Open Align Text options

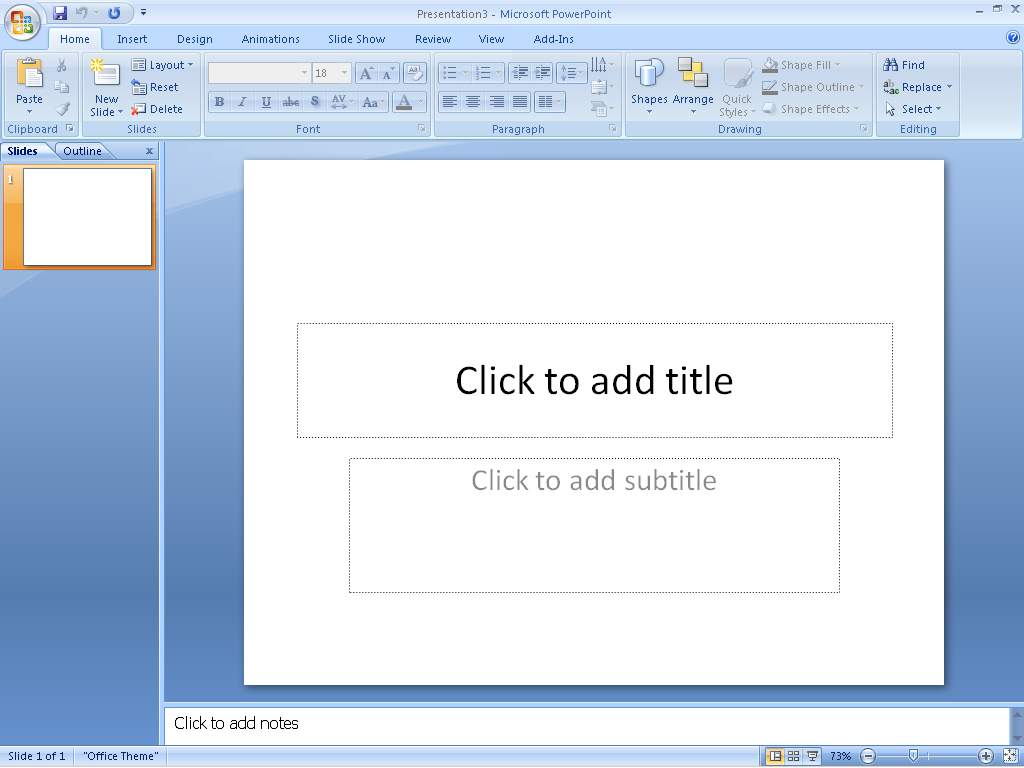pyautogui.click(x=601, y=87)
